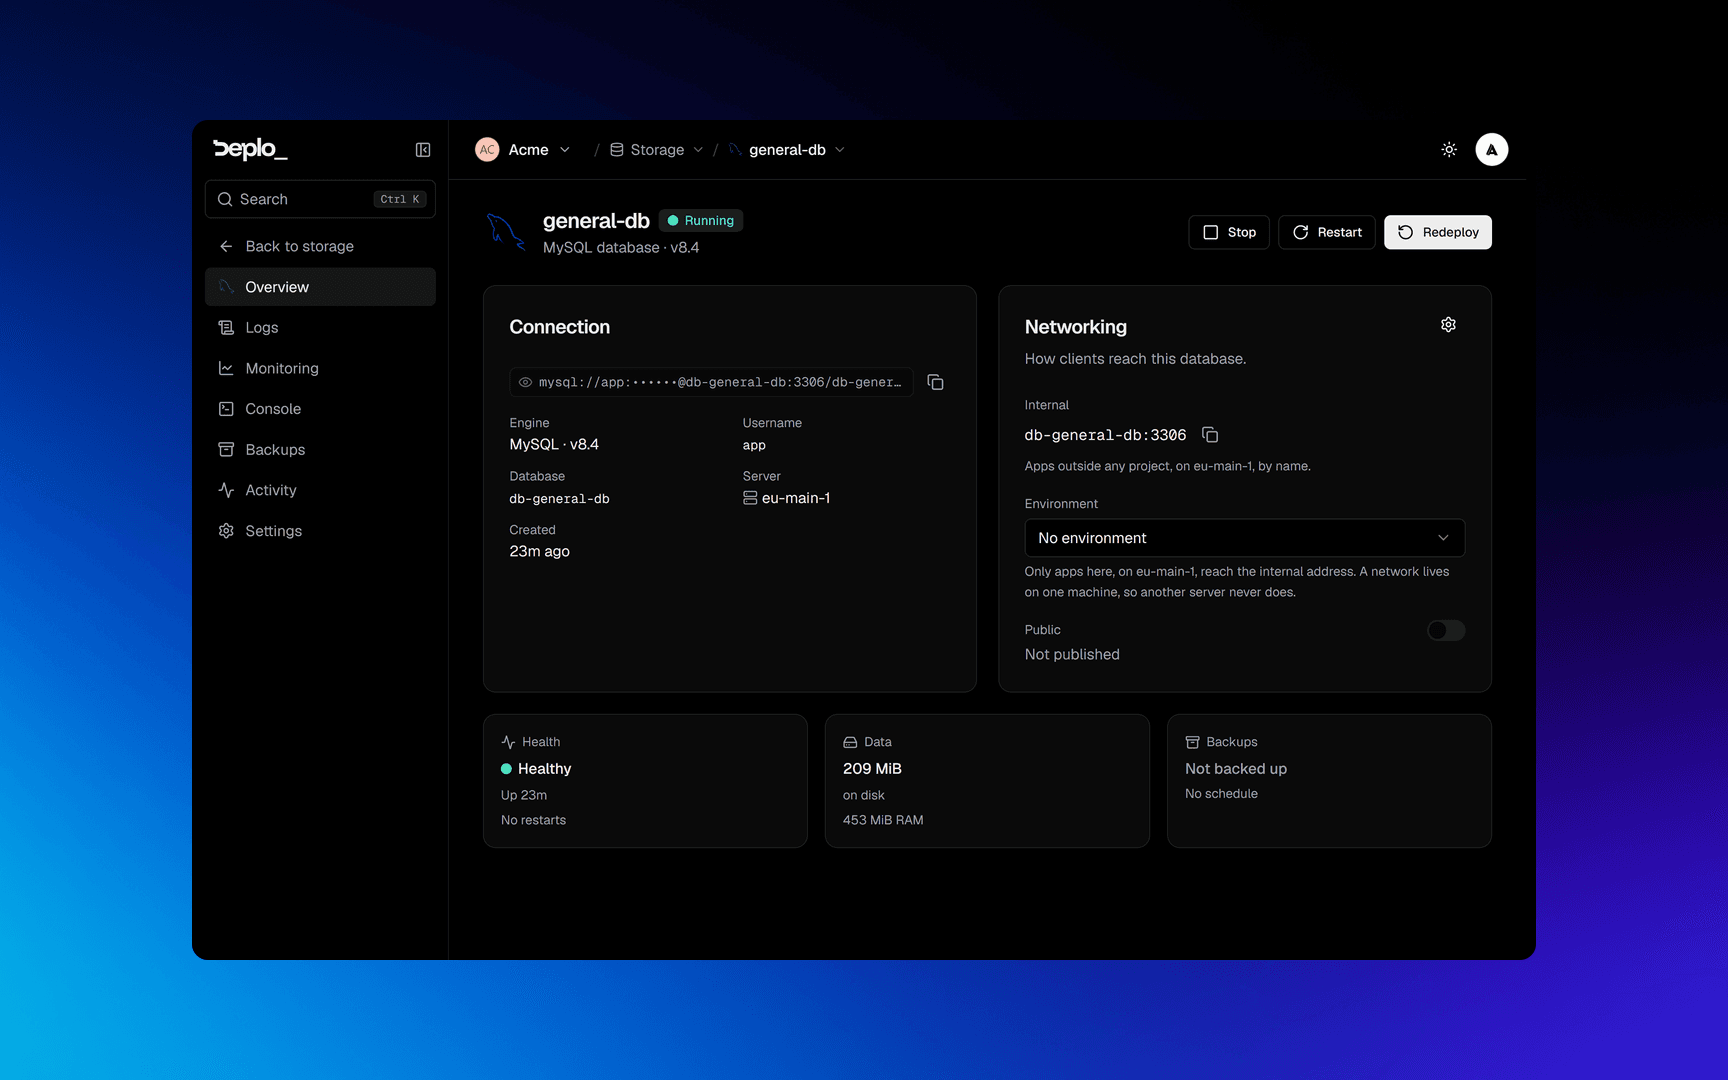Select database name db-general-db
Image resolution: width=1728 pixels, height=1080 pixels.
tap(560, 499)
